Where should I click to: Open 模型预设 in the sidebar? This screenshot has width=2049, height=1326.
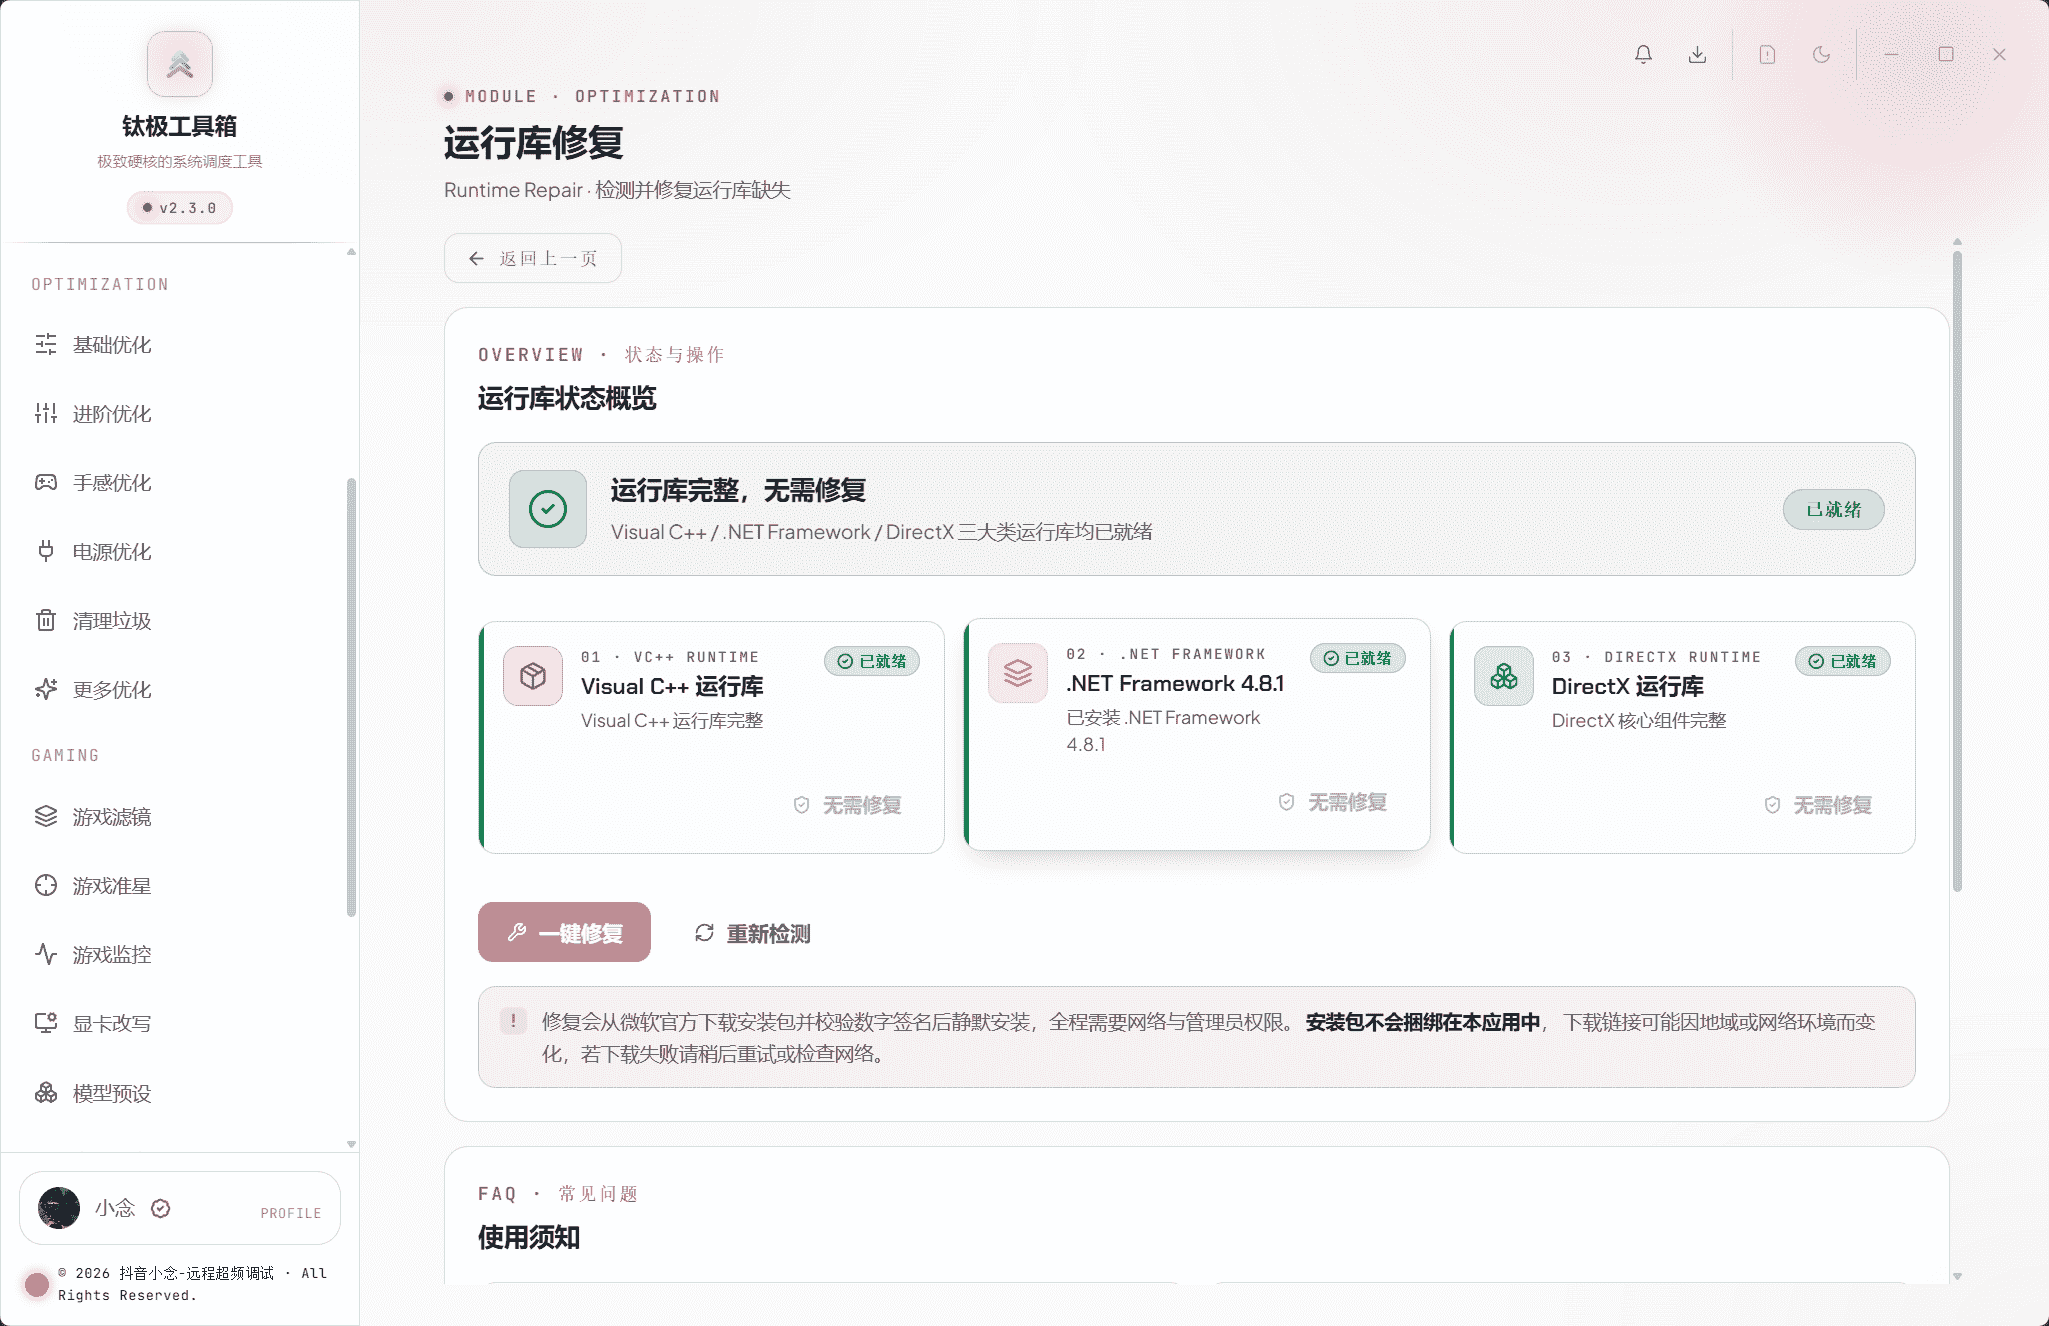click(x=180, y=1093)
